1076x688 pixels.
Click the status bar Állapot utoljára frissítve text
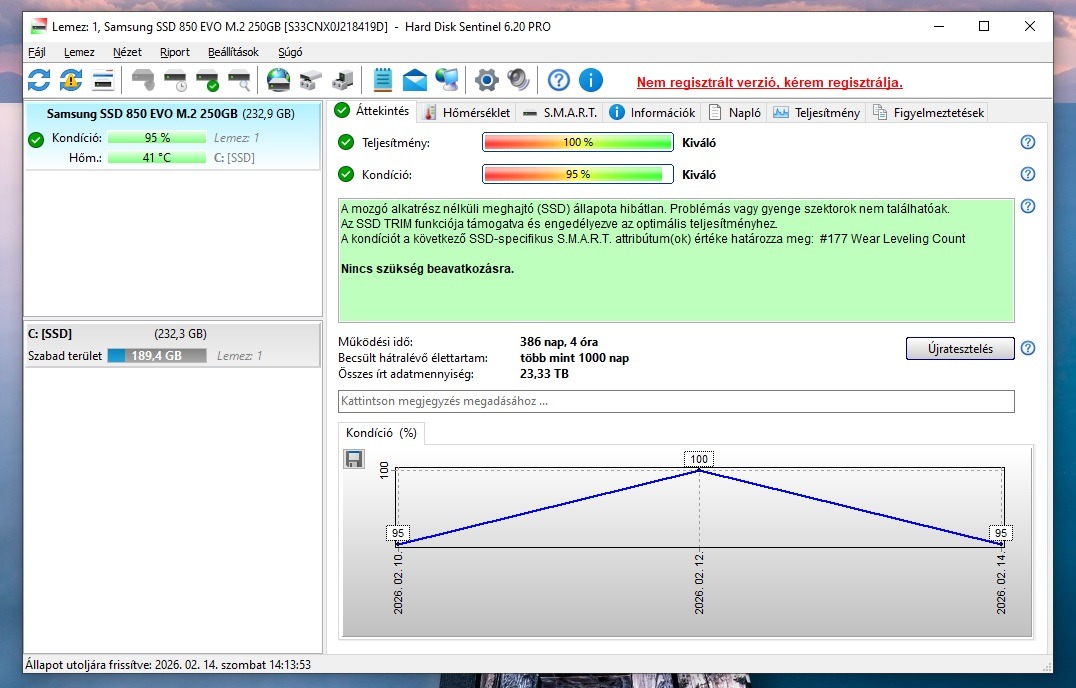tap(168, 665)
